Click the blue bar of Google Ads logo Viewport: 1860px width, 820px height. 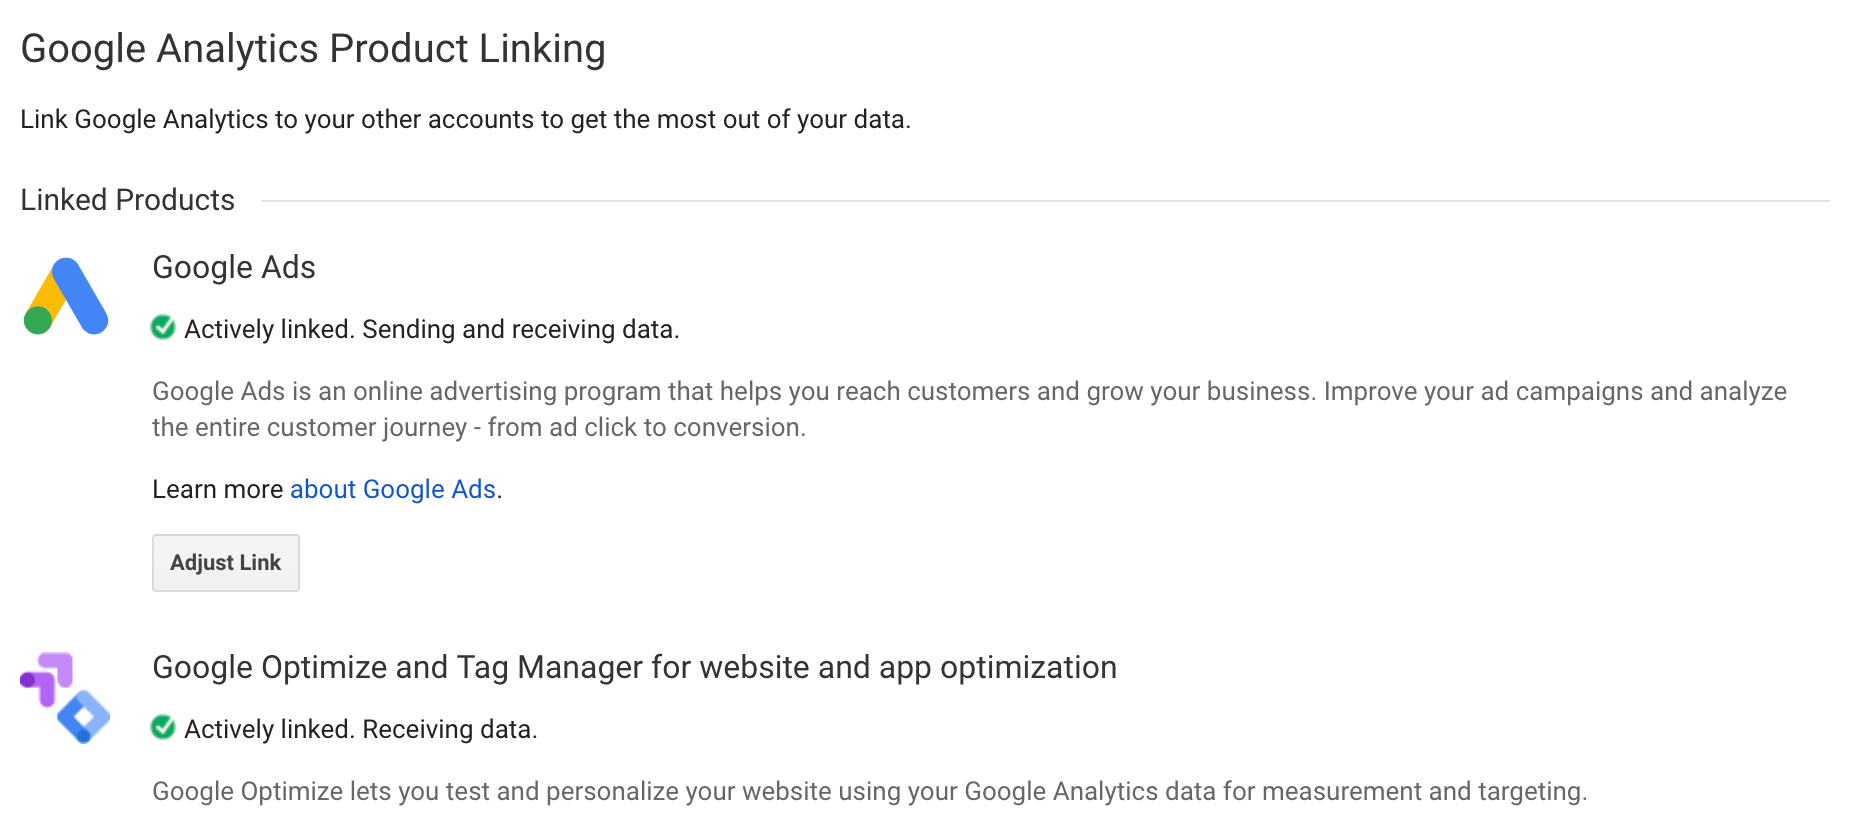[x=81, y=296]
